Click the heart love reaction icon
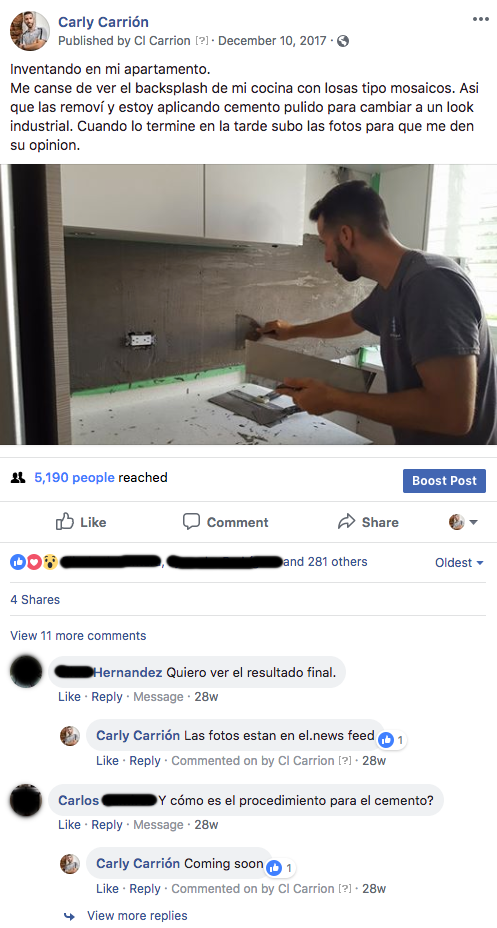 34,562
